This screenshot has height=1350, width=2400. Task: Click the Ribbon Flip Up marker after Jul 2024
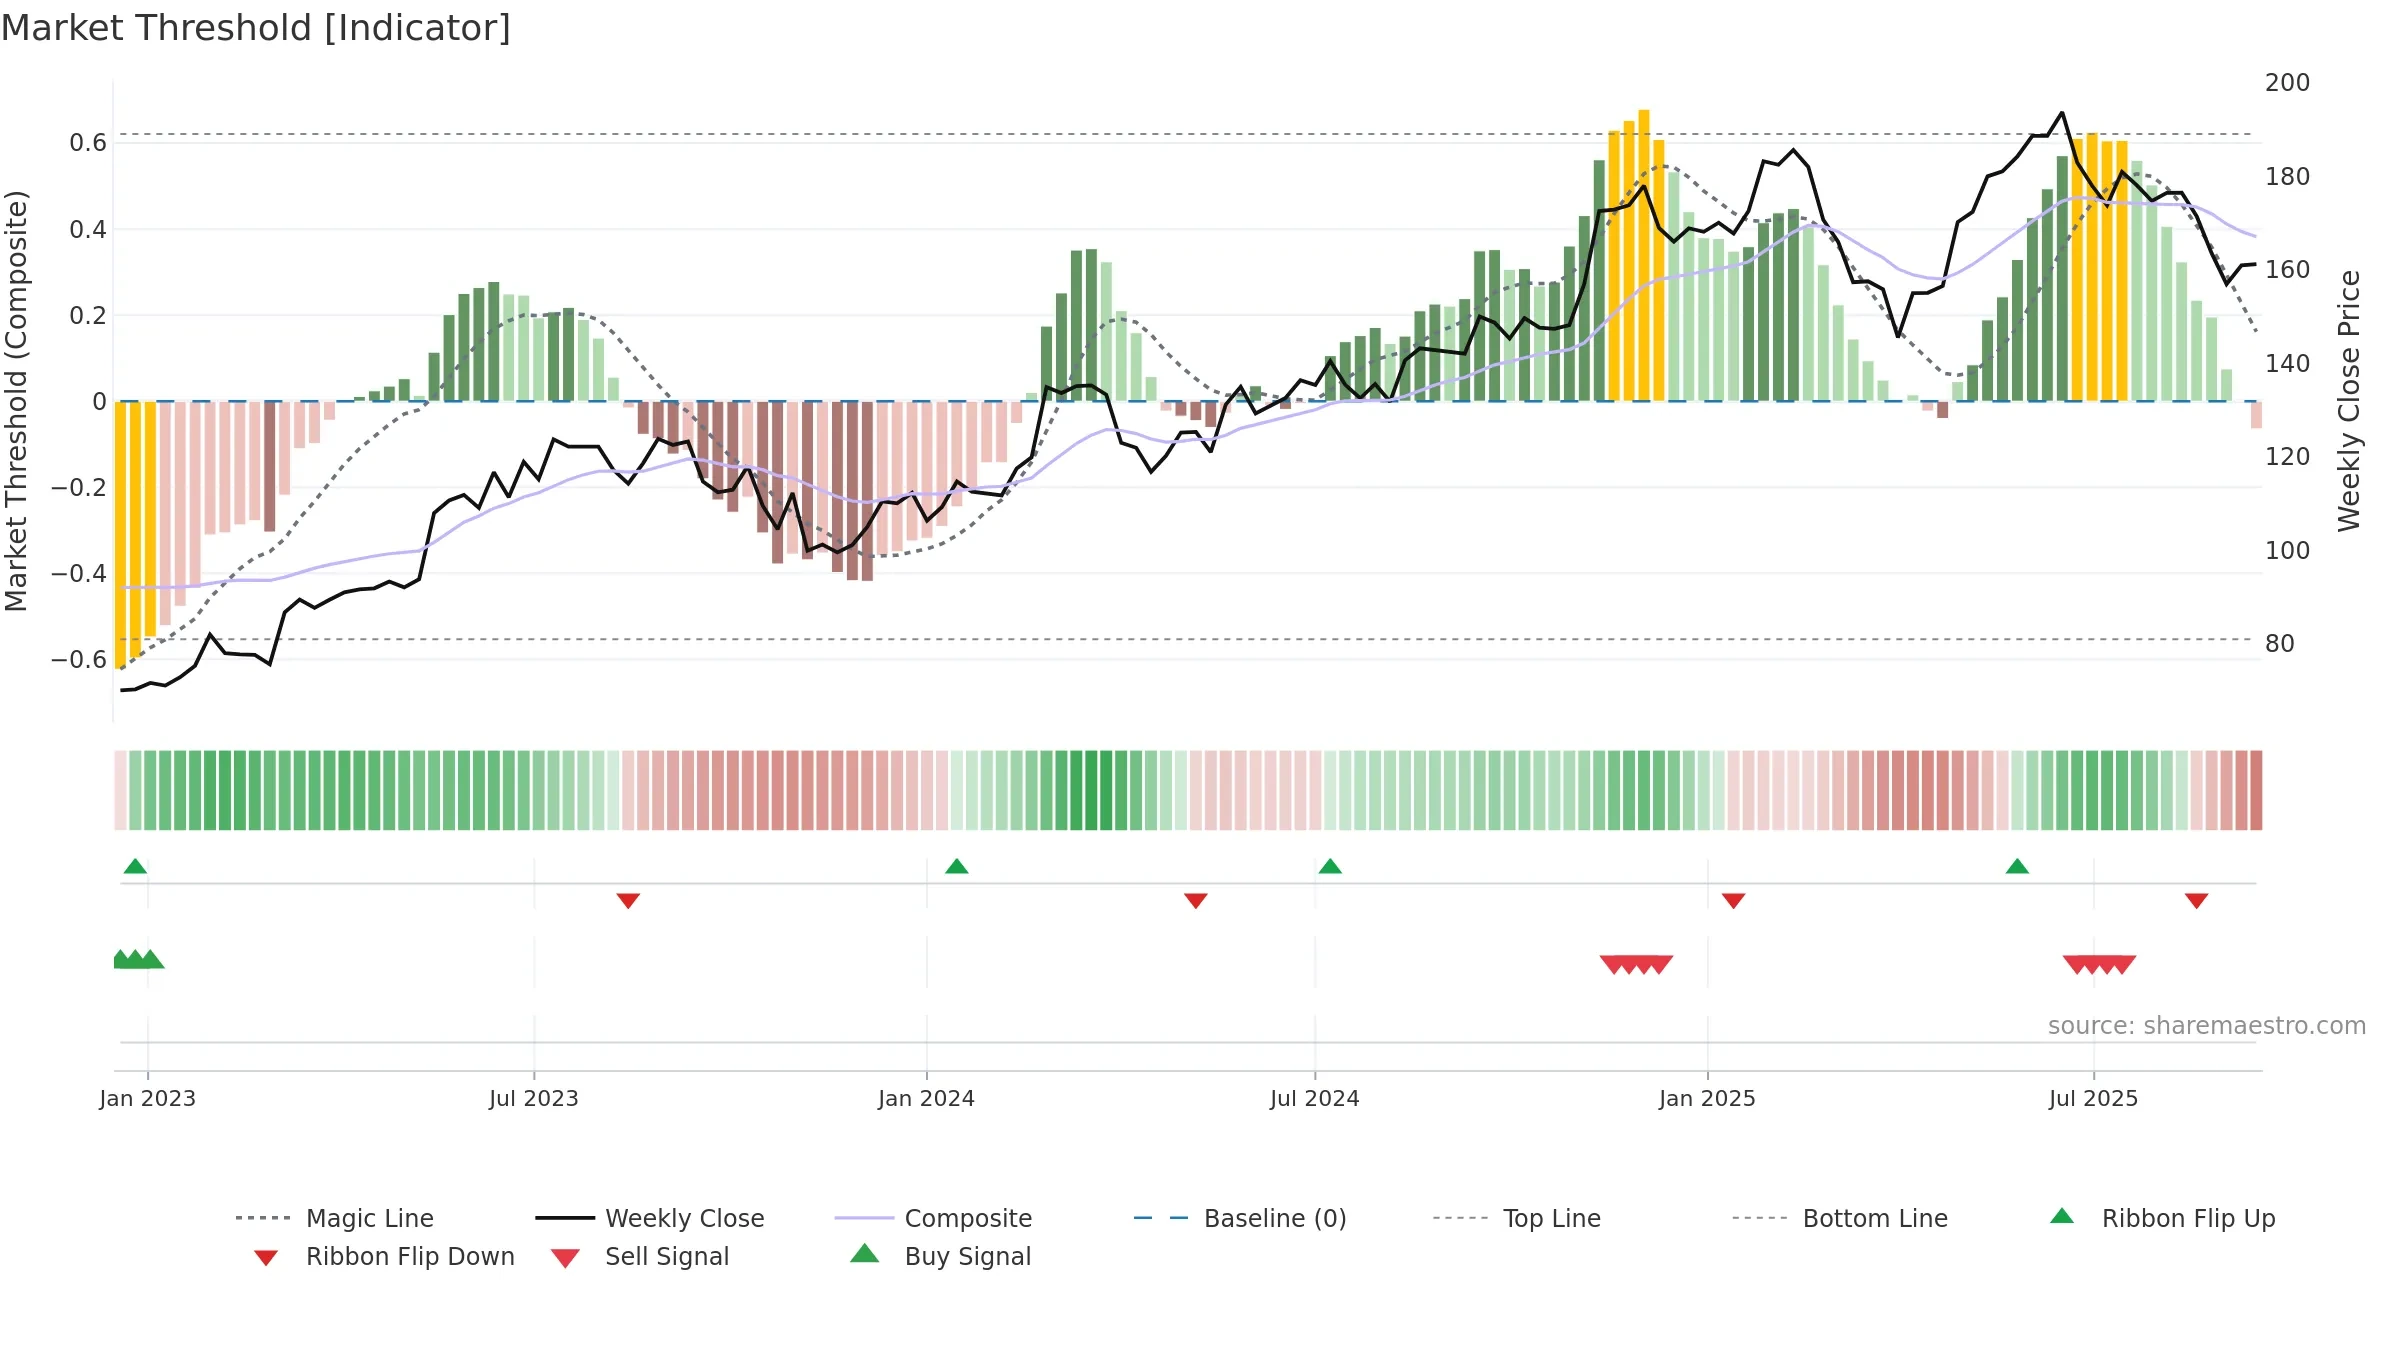[1330, 866]
